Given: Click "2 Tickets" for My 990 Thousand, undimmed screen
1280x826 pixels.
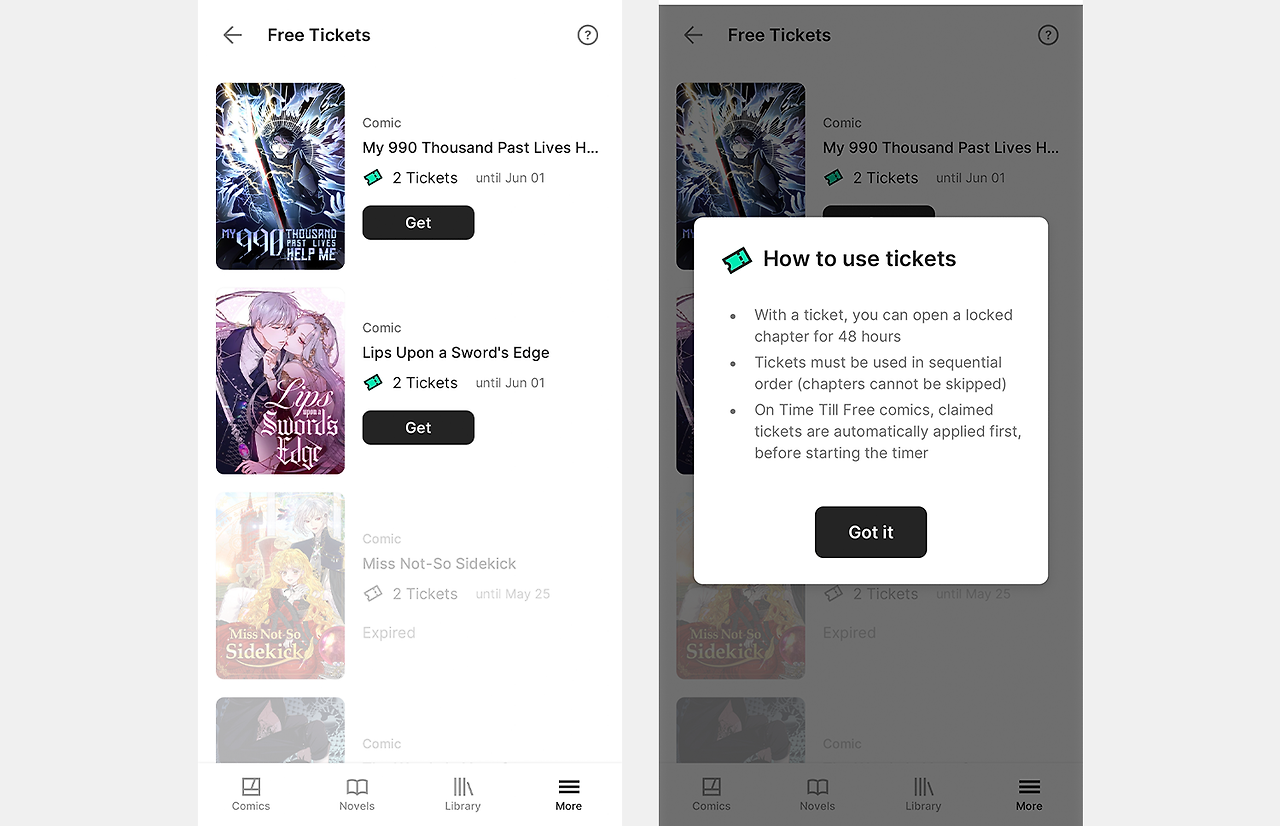Looking at the screenshot, I should (x=425, y=178).
